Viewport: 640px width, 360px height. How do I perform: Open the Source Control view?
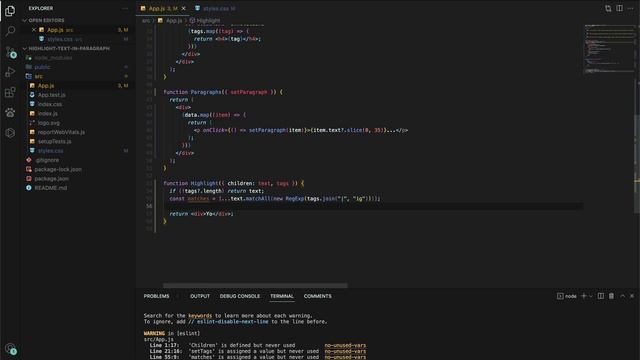click(10, 52)
